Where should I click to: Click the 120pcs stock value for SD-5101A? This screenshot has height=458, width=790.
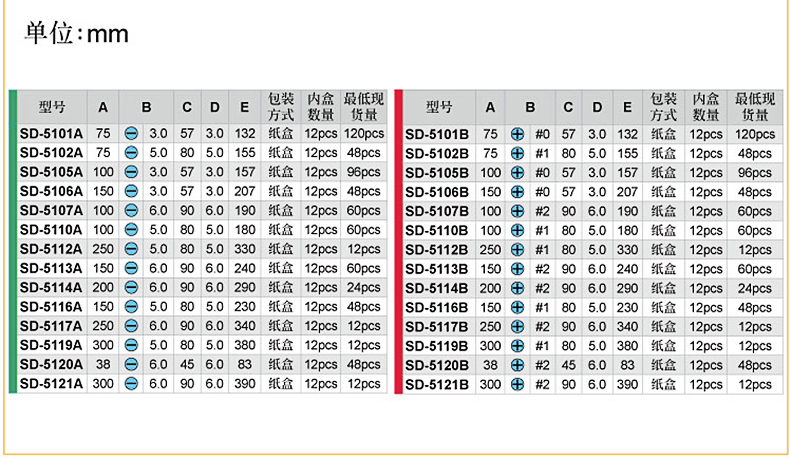coord(364,133)
